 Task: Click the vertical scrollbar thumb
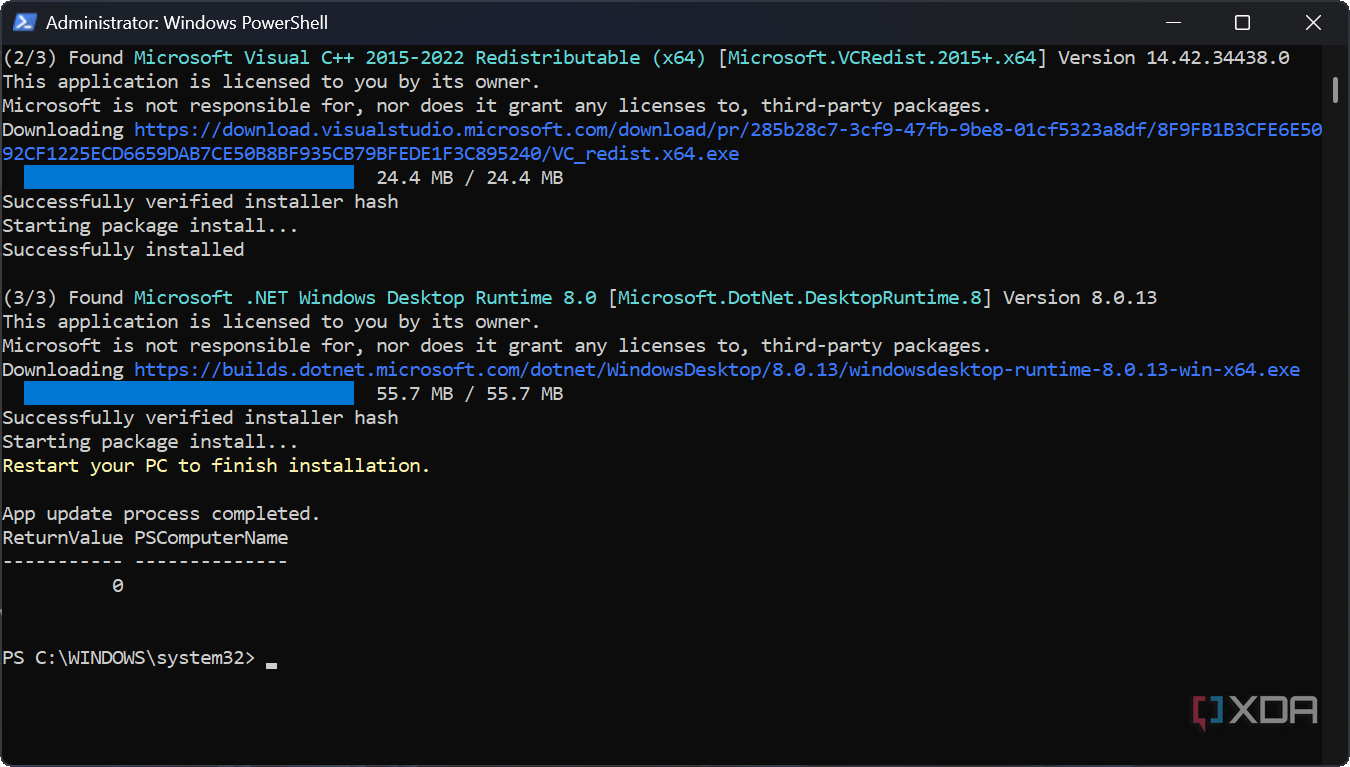click(1336, 89)
